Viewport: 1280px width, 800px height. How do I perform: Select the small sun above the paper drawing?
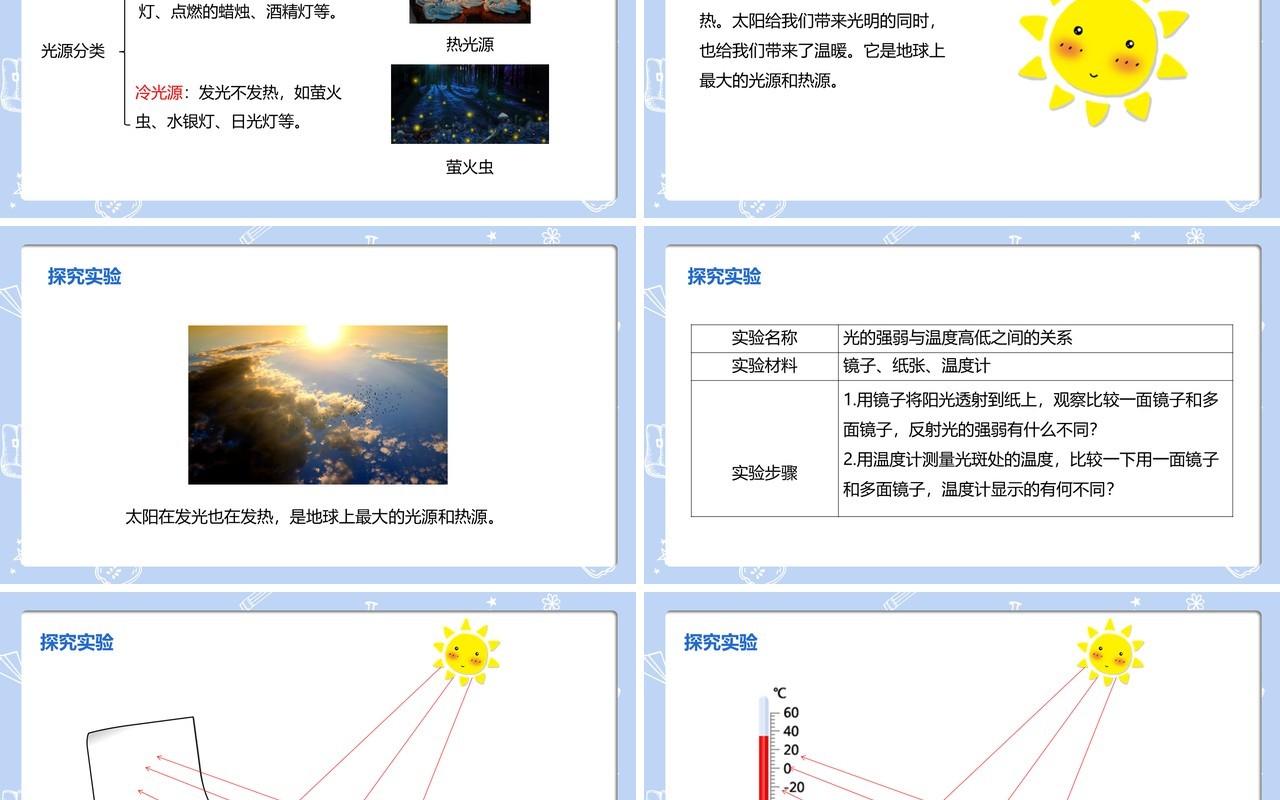(x=466, y=652)
